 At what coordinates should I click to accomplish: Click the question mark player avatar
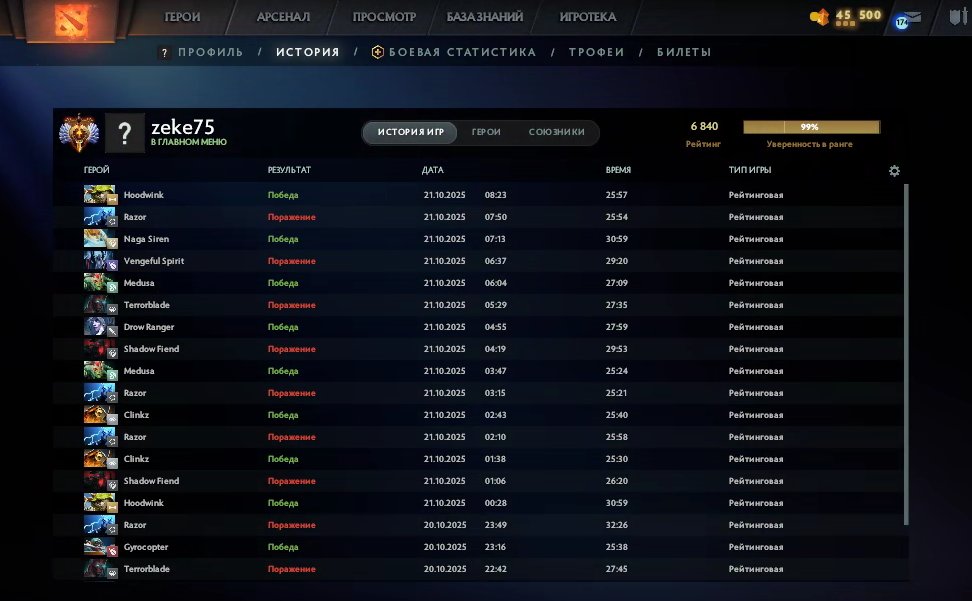[124, 133]
